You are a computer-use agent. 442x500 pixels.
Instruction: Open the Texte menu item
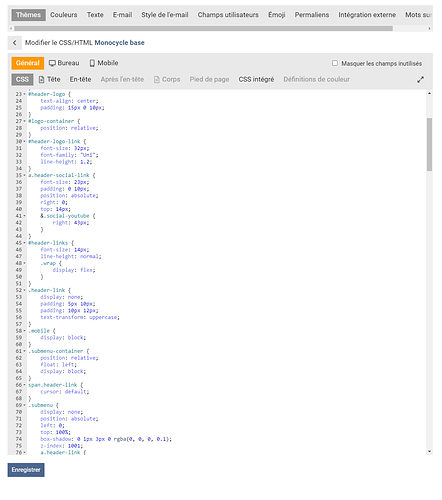pos(95,15)
